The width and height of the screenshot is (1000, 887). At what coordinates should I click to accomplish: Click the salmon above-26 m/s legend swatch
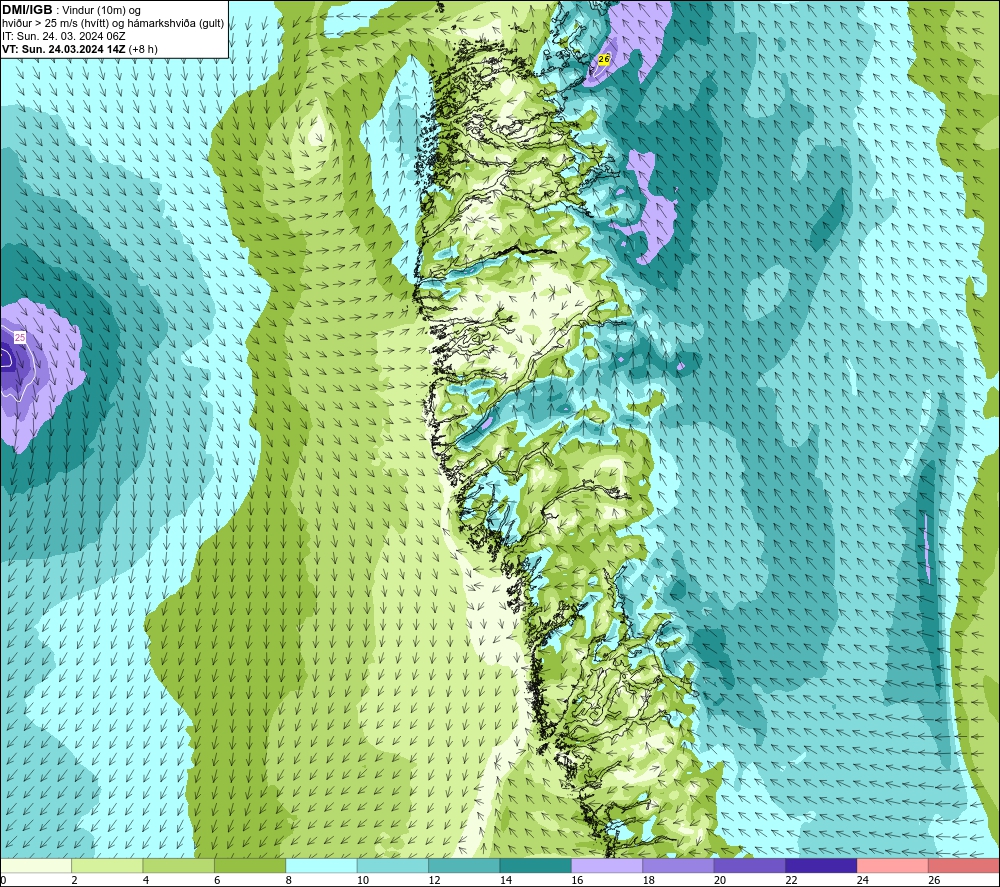click(x=964, y=865)
